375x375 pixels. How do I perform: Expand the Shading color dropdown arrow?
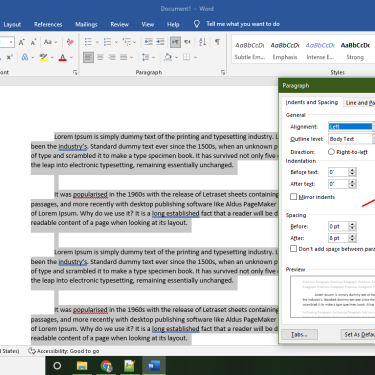tap(176, 58)
